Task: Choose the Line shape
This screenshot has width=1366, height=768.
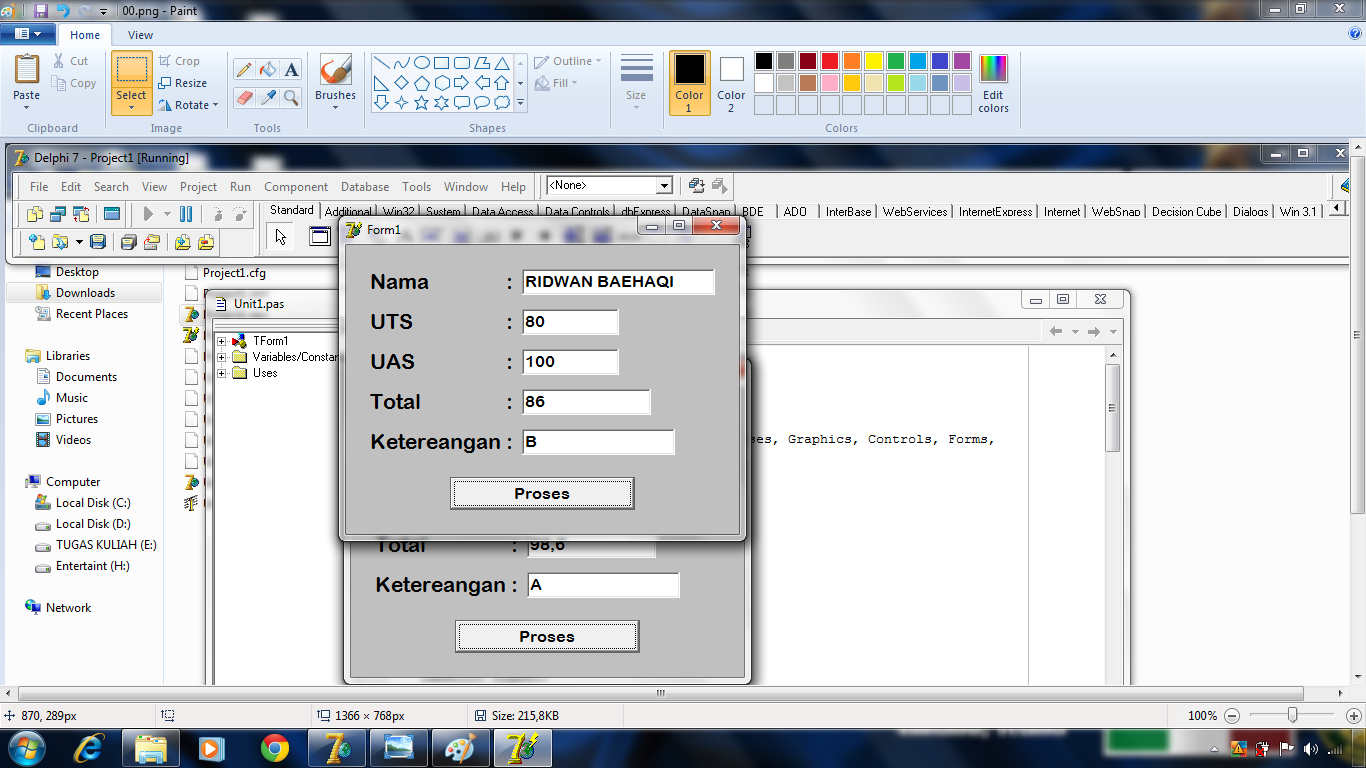Action: (x=381, y=62)
